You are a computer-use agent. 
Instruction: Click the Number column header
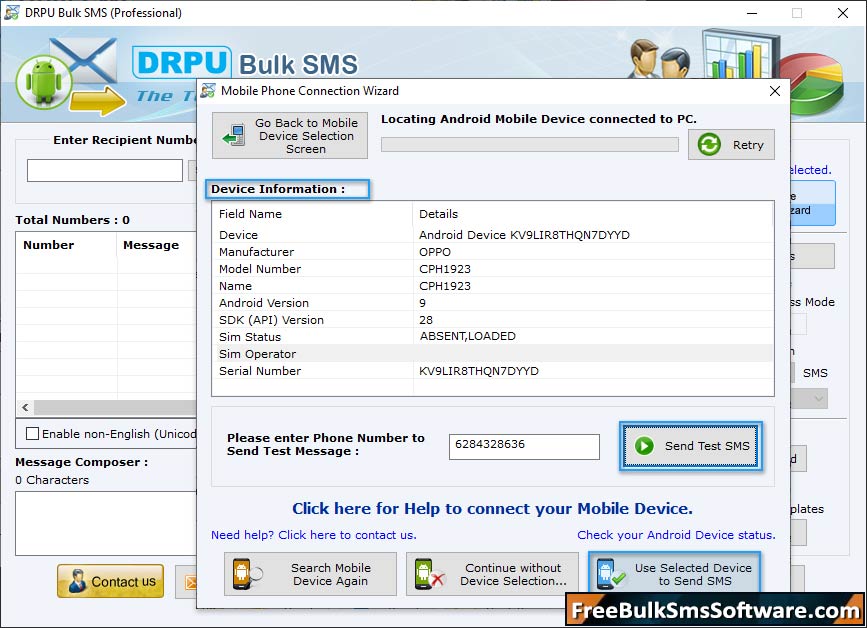click(x=66, y=245)
